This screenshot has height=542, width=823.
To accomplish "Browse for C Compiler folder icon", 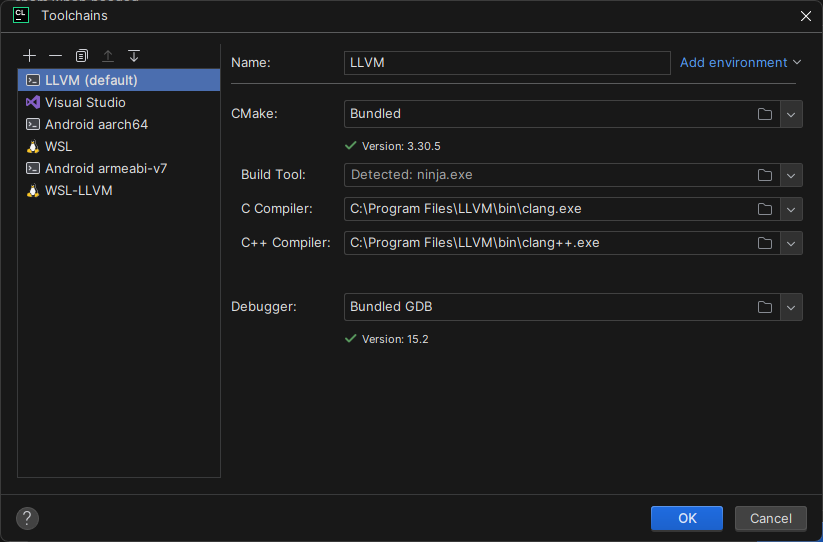I will click(x=765, y=209).
